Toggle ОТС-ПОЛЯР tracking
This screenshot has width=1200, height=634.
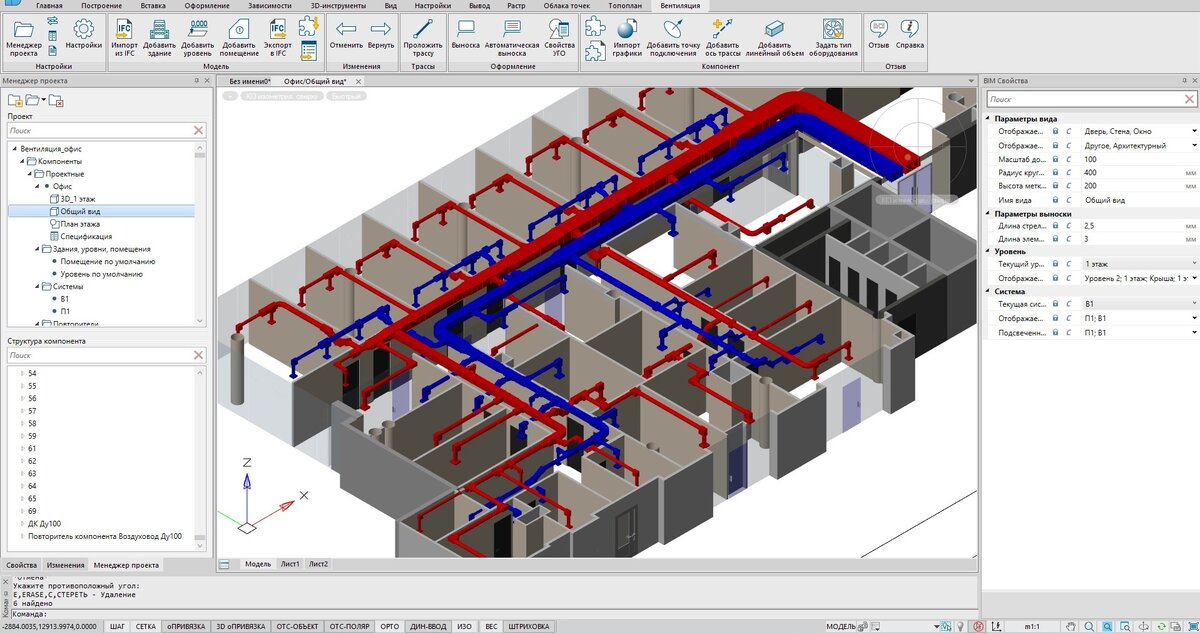350,627
